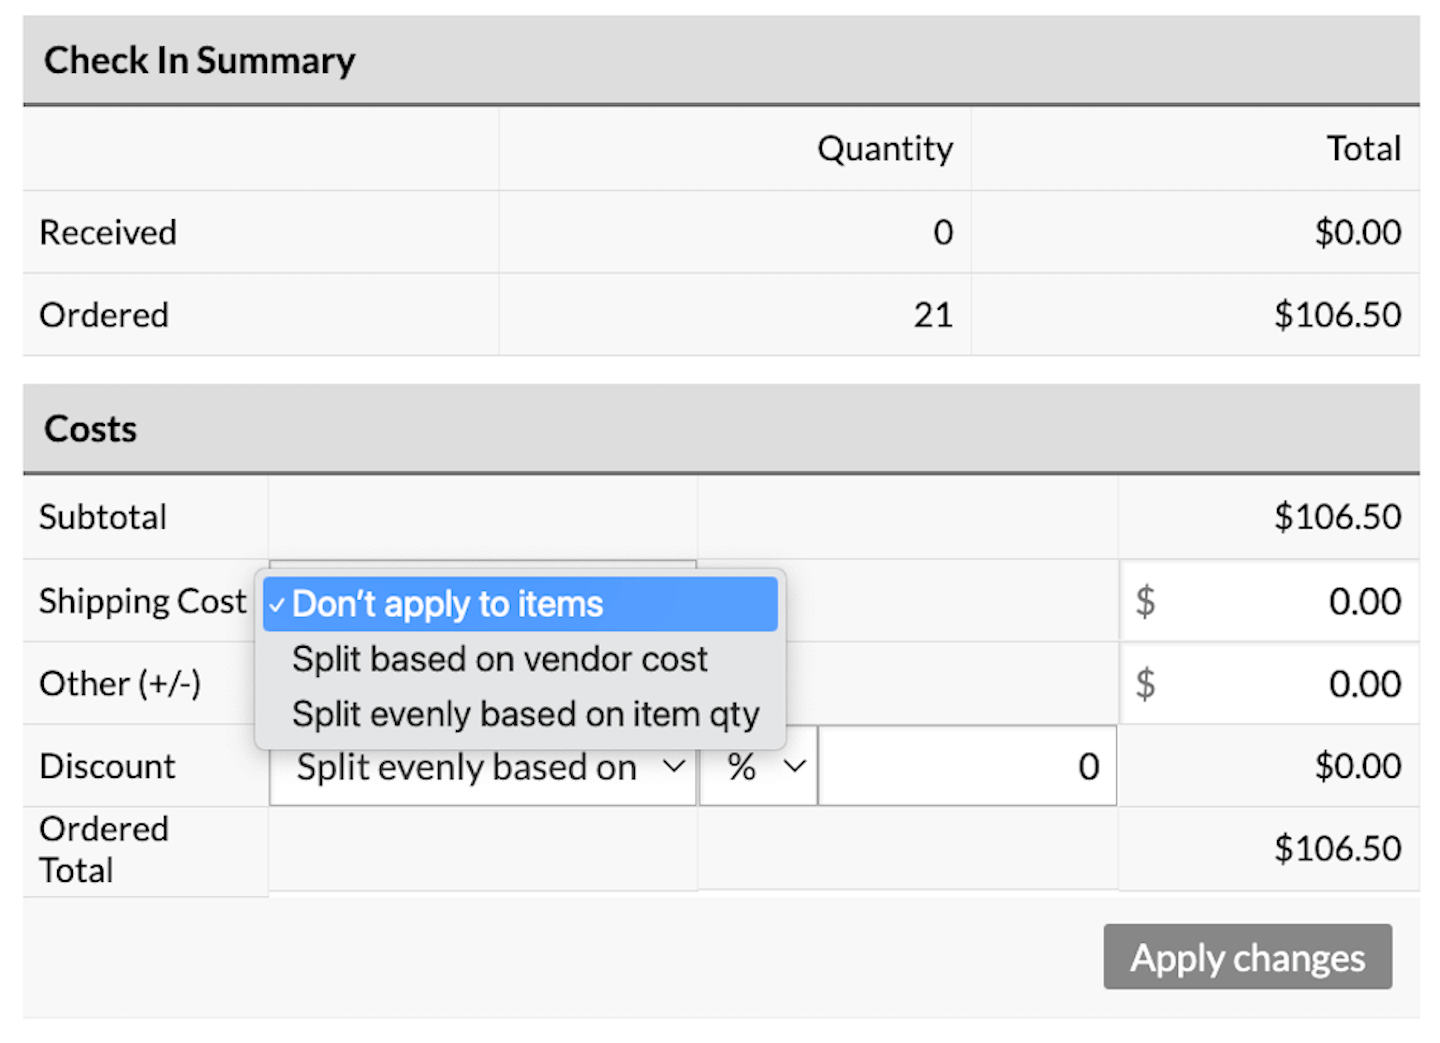Click the Received row label
This screenshot has width=1440, height=1043.
108,232
